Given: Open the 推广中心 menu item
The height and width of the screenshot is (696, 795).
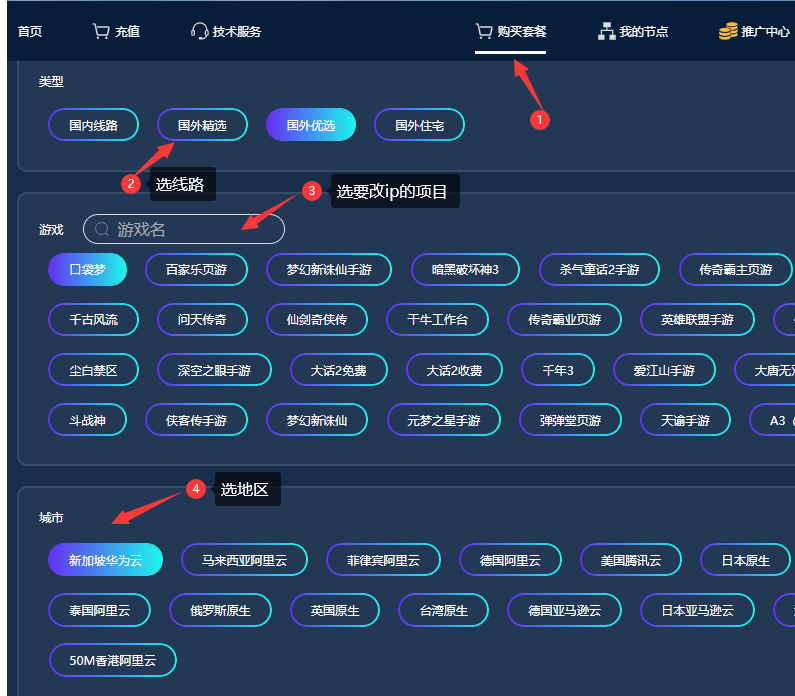Looking at the screenshot, I should (765, 31).
